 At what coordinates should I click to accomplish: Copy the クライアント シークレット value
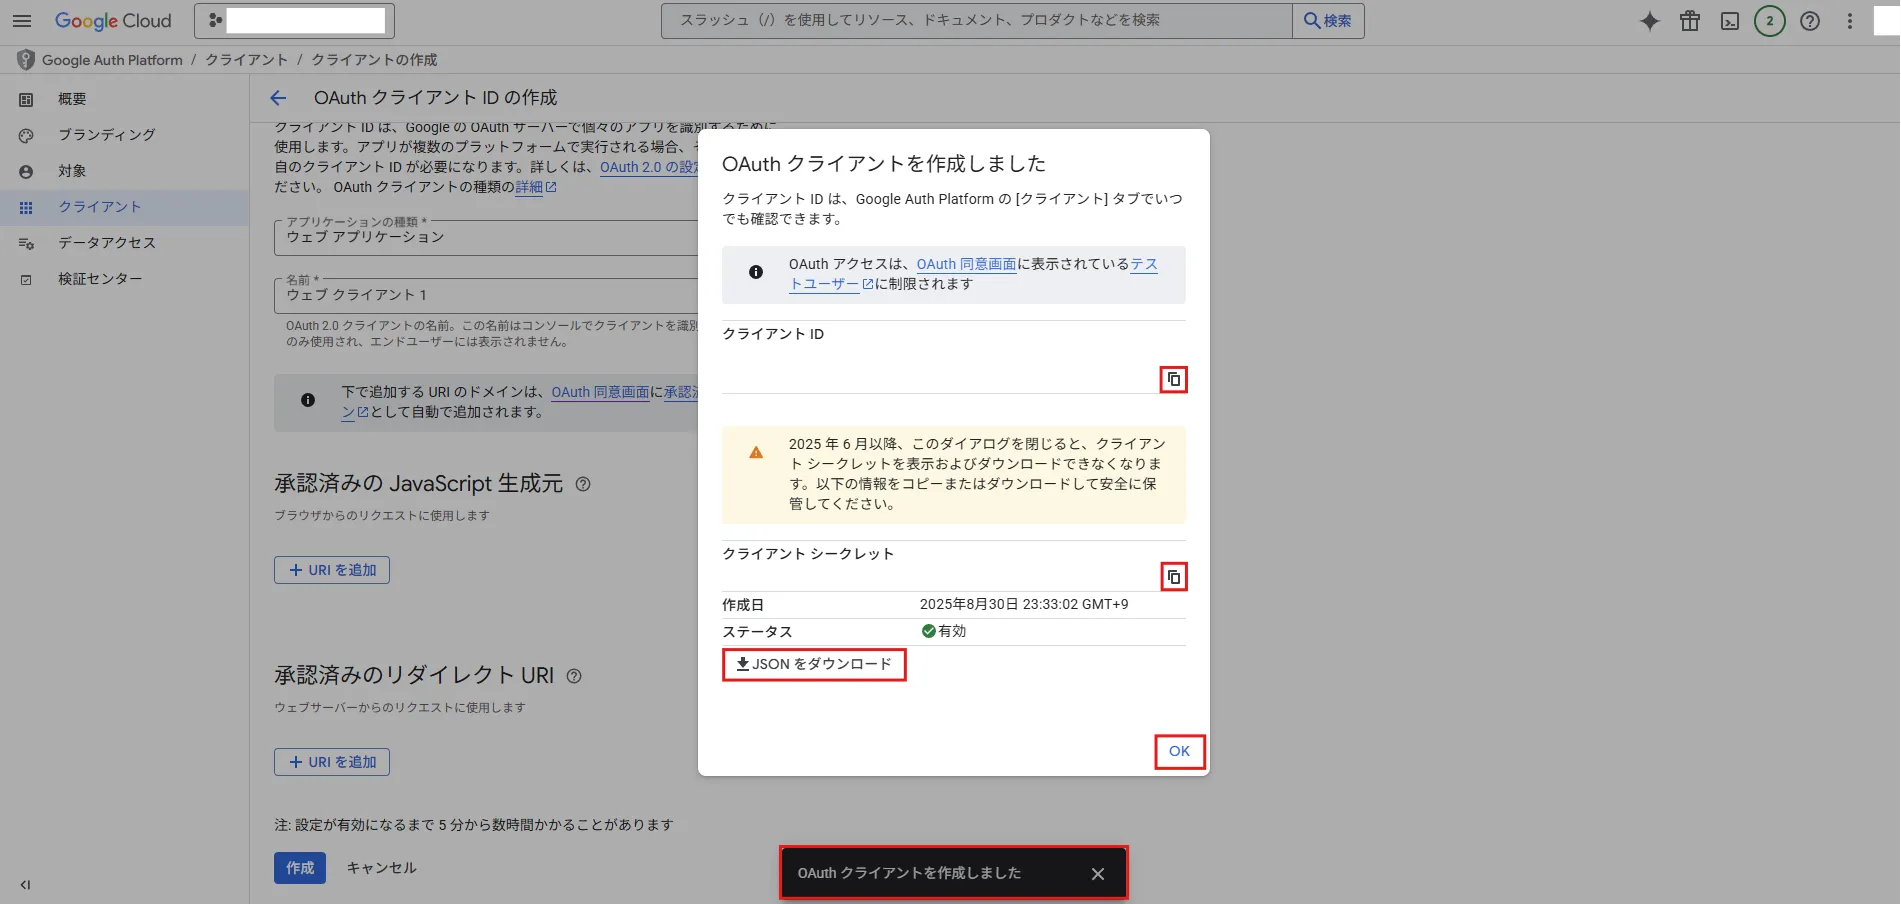coord(1174,577)
